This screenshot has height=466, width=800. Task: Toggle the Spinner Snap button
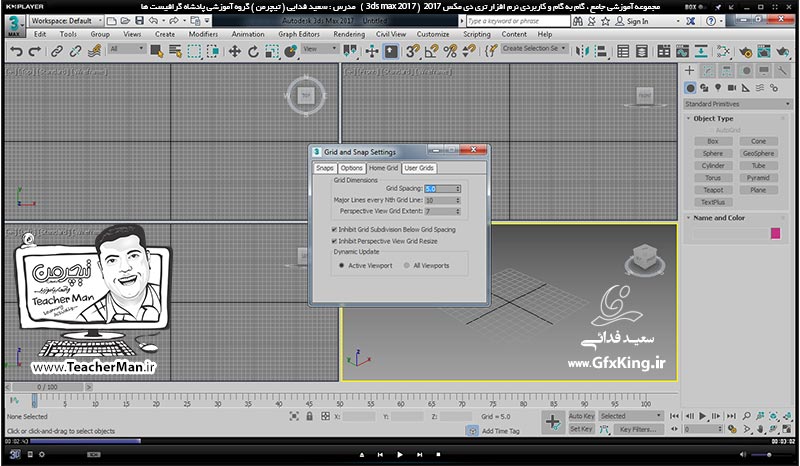(468, 51)
